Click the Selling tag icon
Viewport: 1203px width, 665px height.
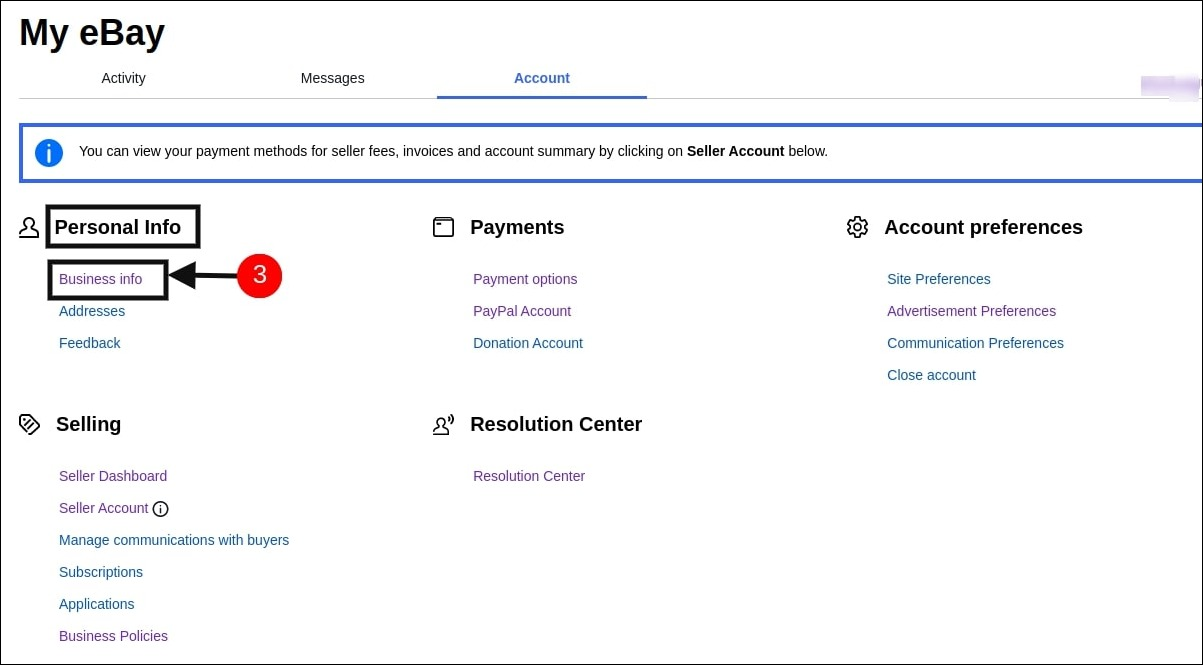click(29, 424)
